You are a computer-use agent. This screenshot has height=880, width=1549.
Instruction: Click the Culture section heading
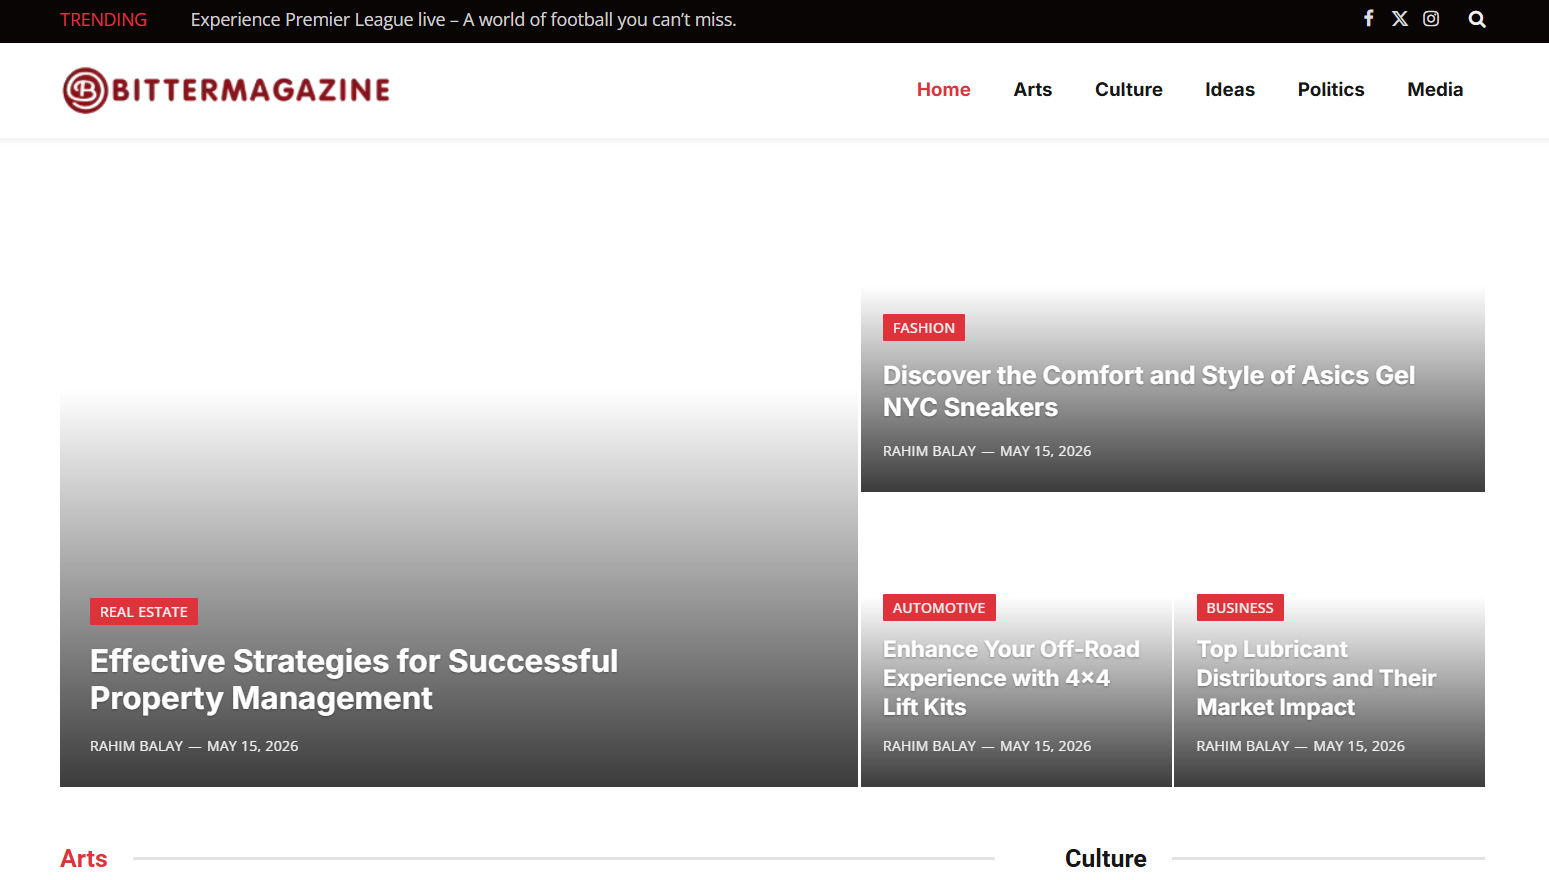1106,859
